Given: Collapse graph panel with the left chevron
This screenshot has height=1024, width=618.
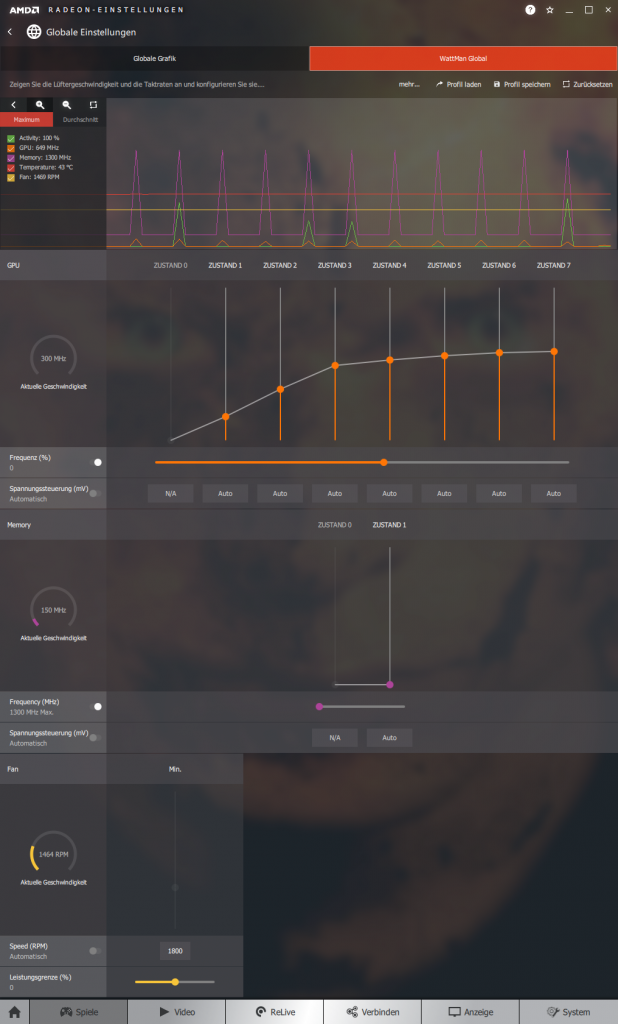Looking at the screenshot, I should pyautogui.click(x=13, y=105).
